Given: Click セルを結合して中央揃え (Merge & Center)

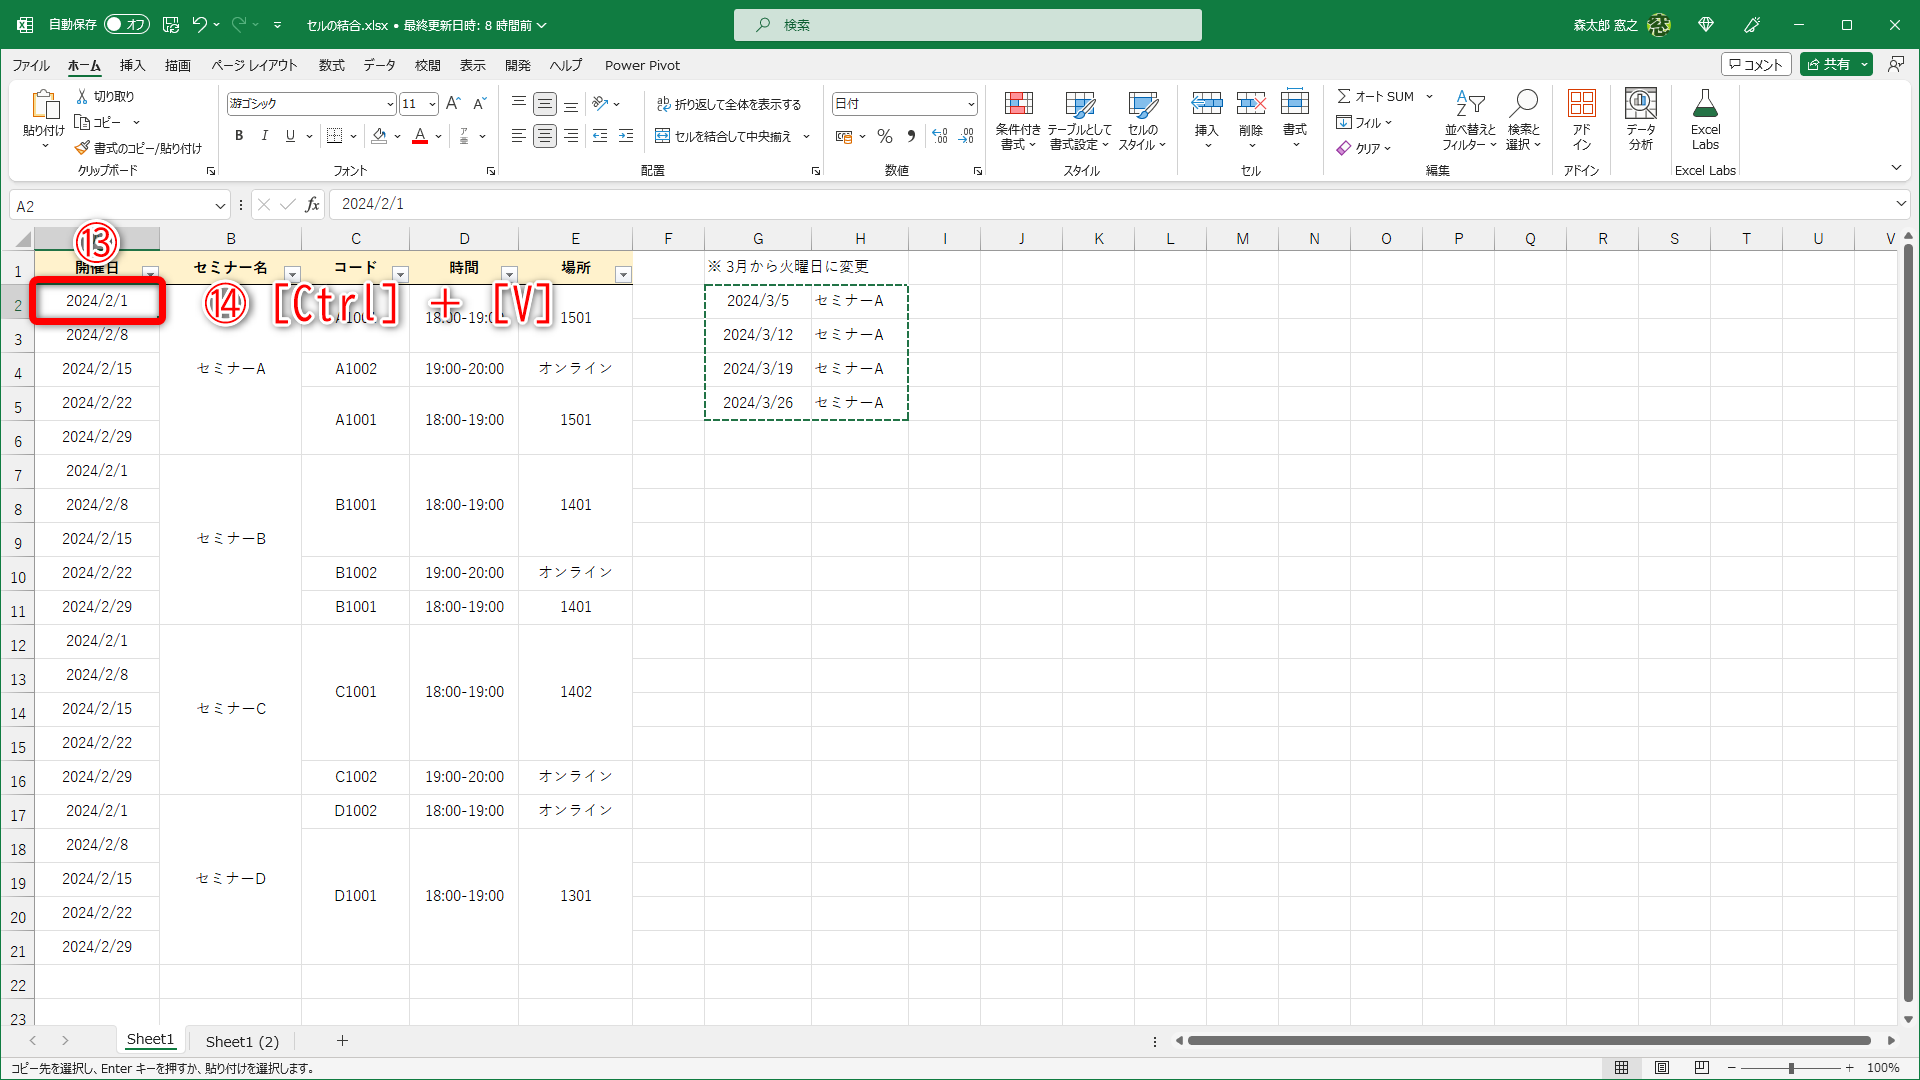Looking at the screenshot, I should tap(726, 136).
